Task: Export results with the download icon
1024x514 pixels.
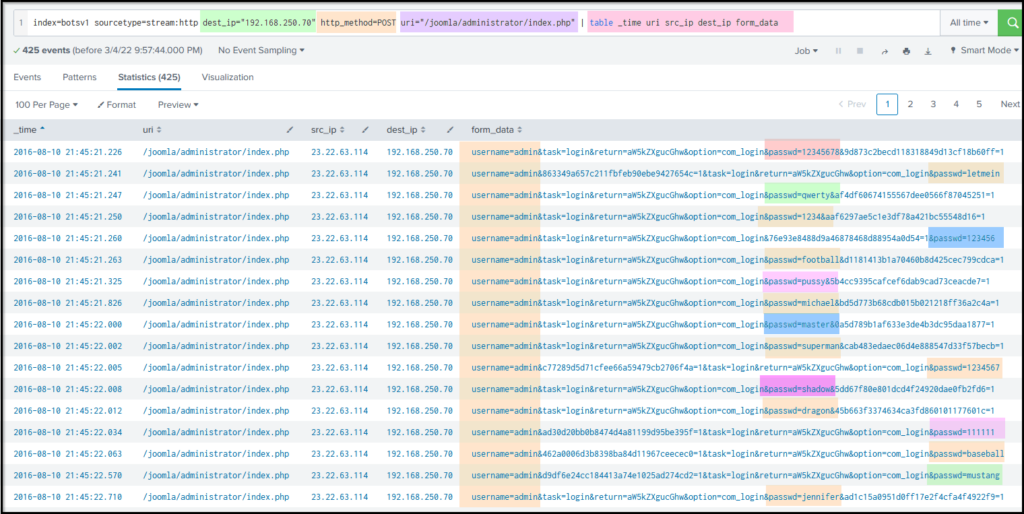Action: (x=928, y=51)
